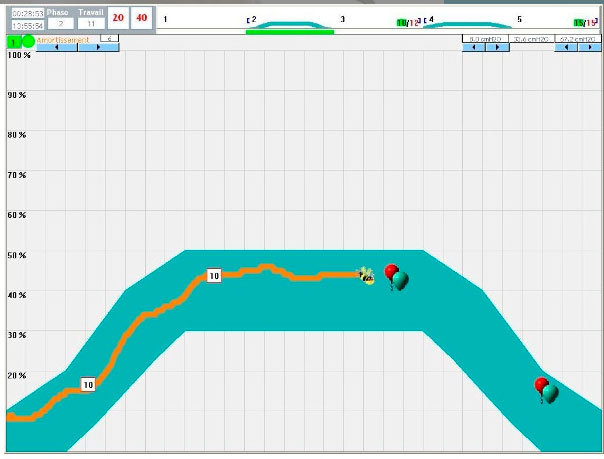Increase Amortissement with right arrow
This screenshot has width=604, height=459.
tap(98, 47)
